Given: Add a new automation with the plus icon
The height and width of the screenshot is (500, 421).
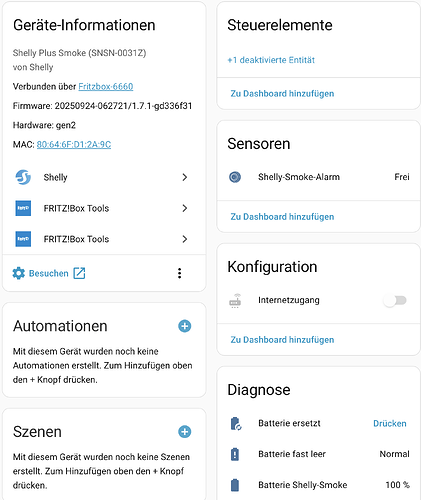Looking at the screenshot, I should [x=185, y=326].
